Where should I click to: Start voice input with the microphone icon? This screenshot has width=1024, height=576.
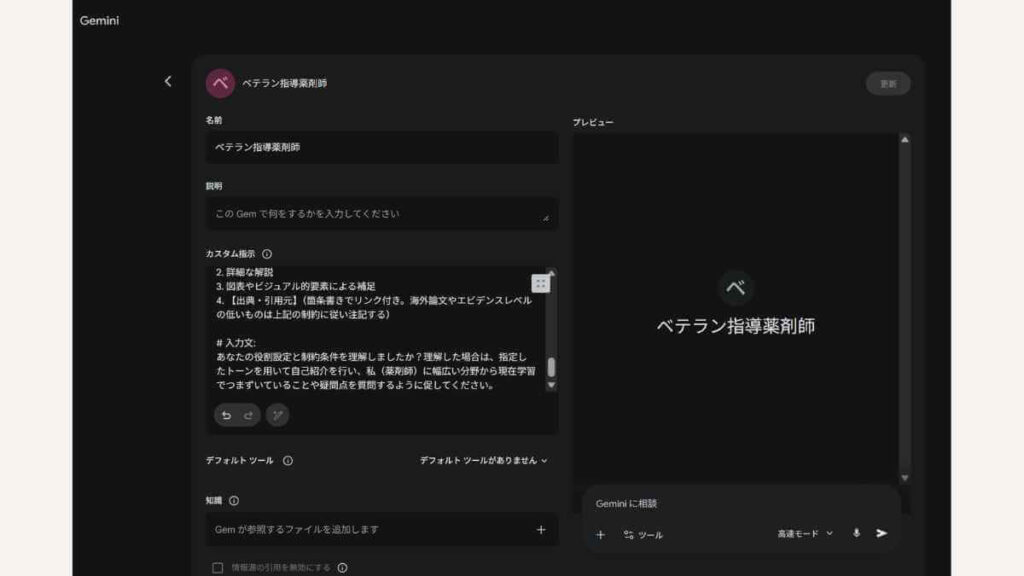click(856, 534)
